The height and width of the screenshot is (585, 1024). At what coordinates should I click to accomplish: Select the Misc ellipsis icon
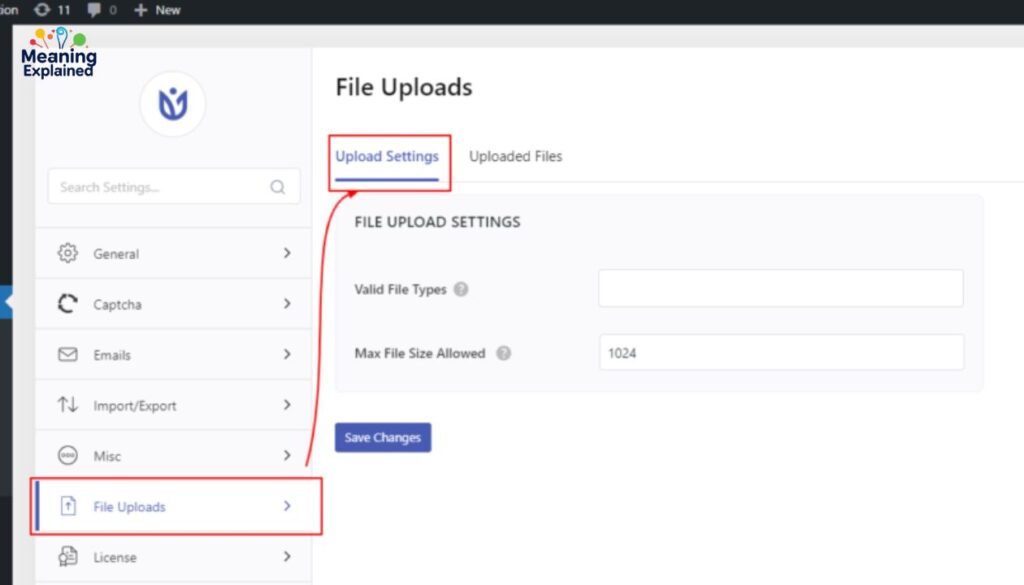(x=67, y=456)
